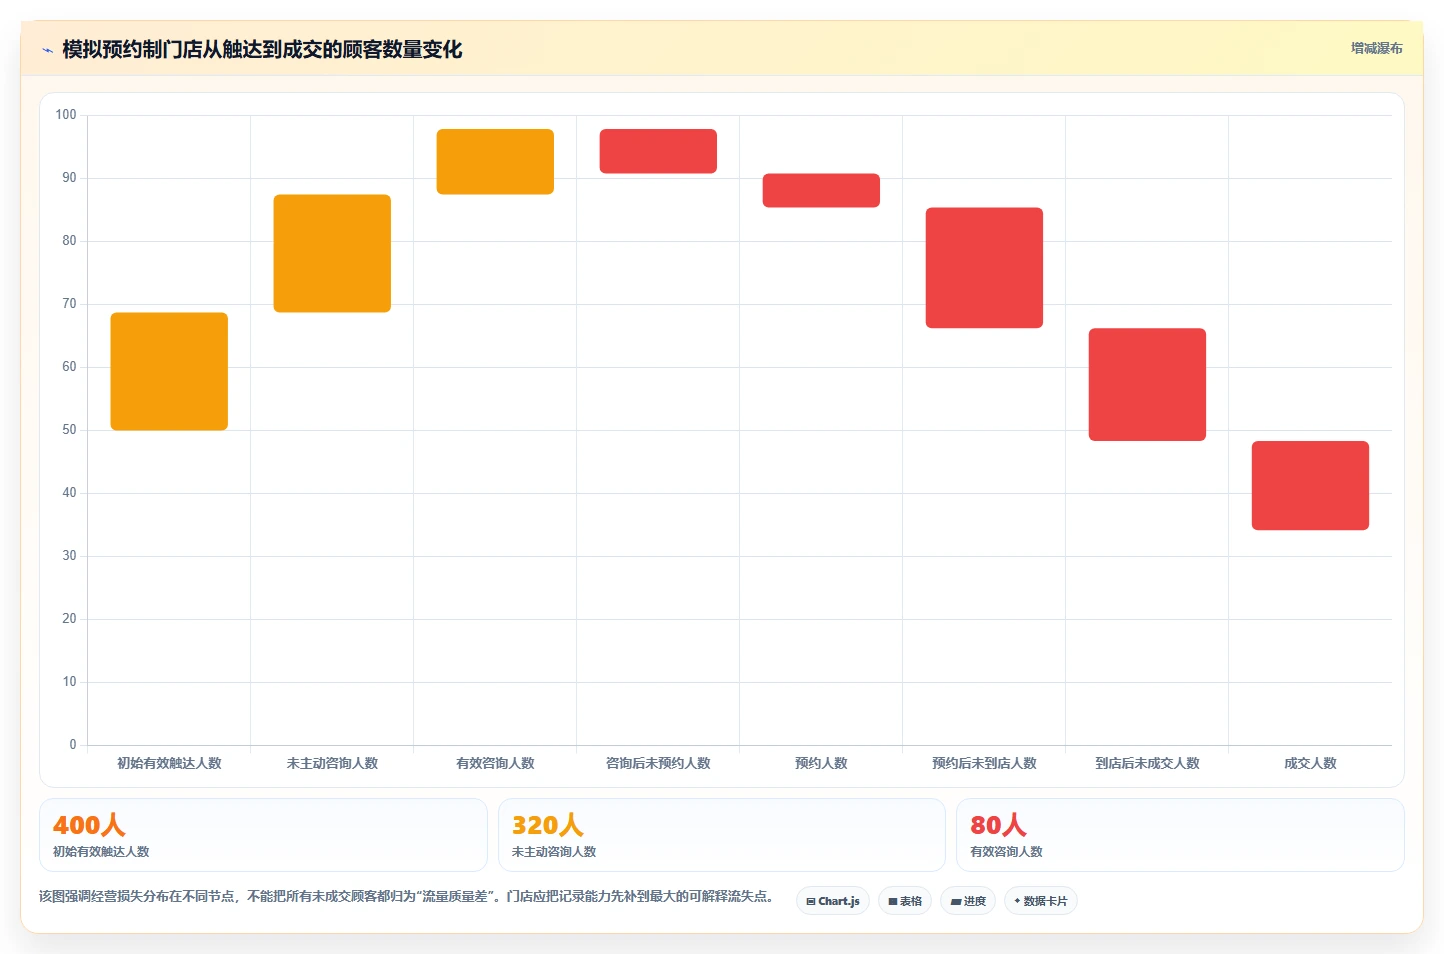Click the x-axis label 初始有效触达人数
The image size is (1444, 954).
tap(169, 763)
